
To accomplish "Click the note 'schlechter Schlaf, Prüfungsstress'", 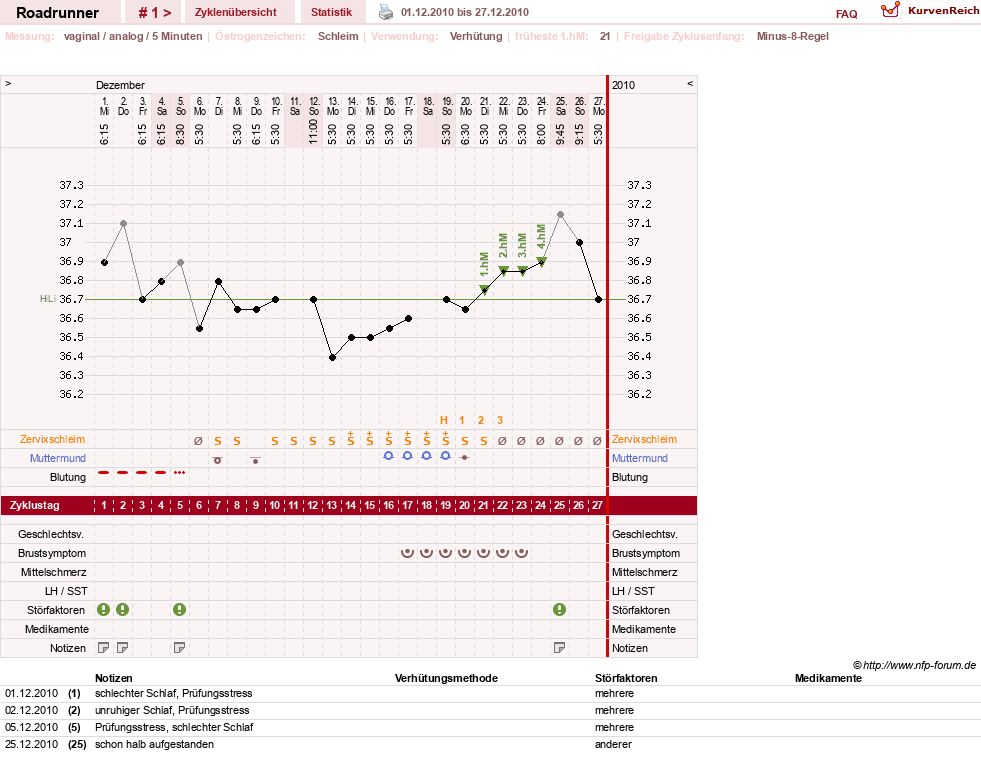I will click(x=173, y=693).
